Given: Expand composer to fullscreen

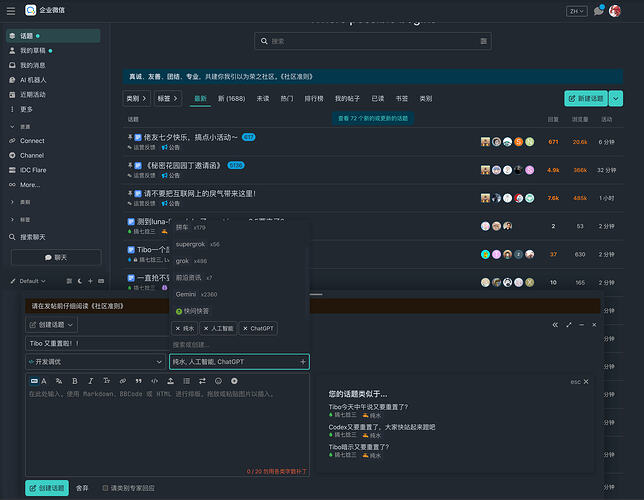Looking at the screenshot, I should click(568, 325).
